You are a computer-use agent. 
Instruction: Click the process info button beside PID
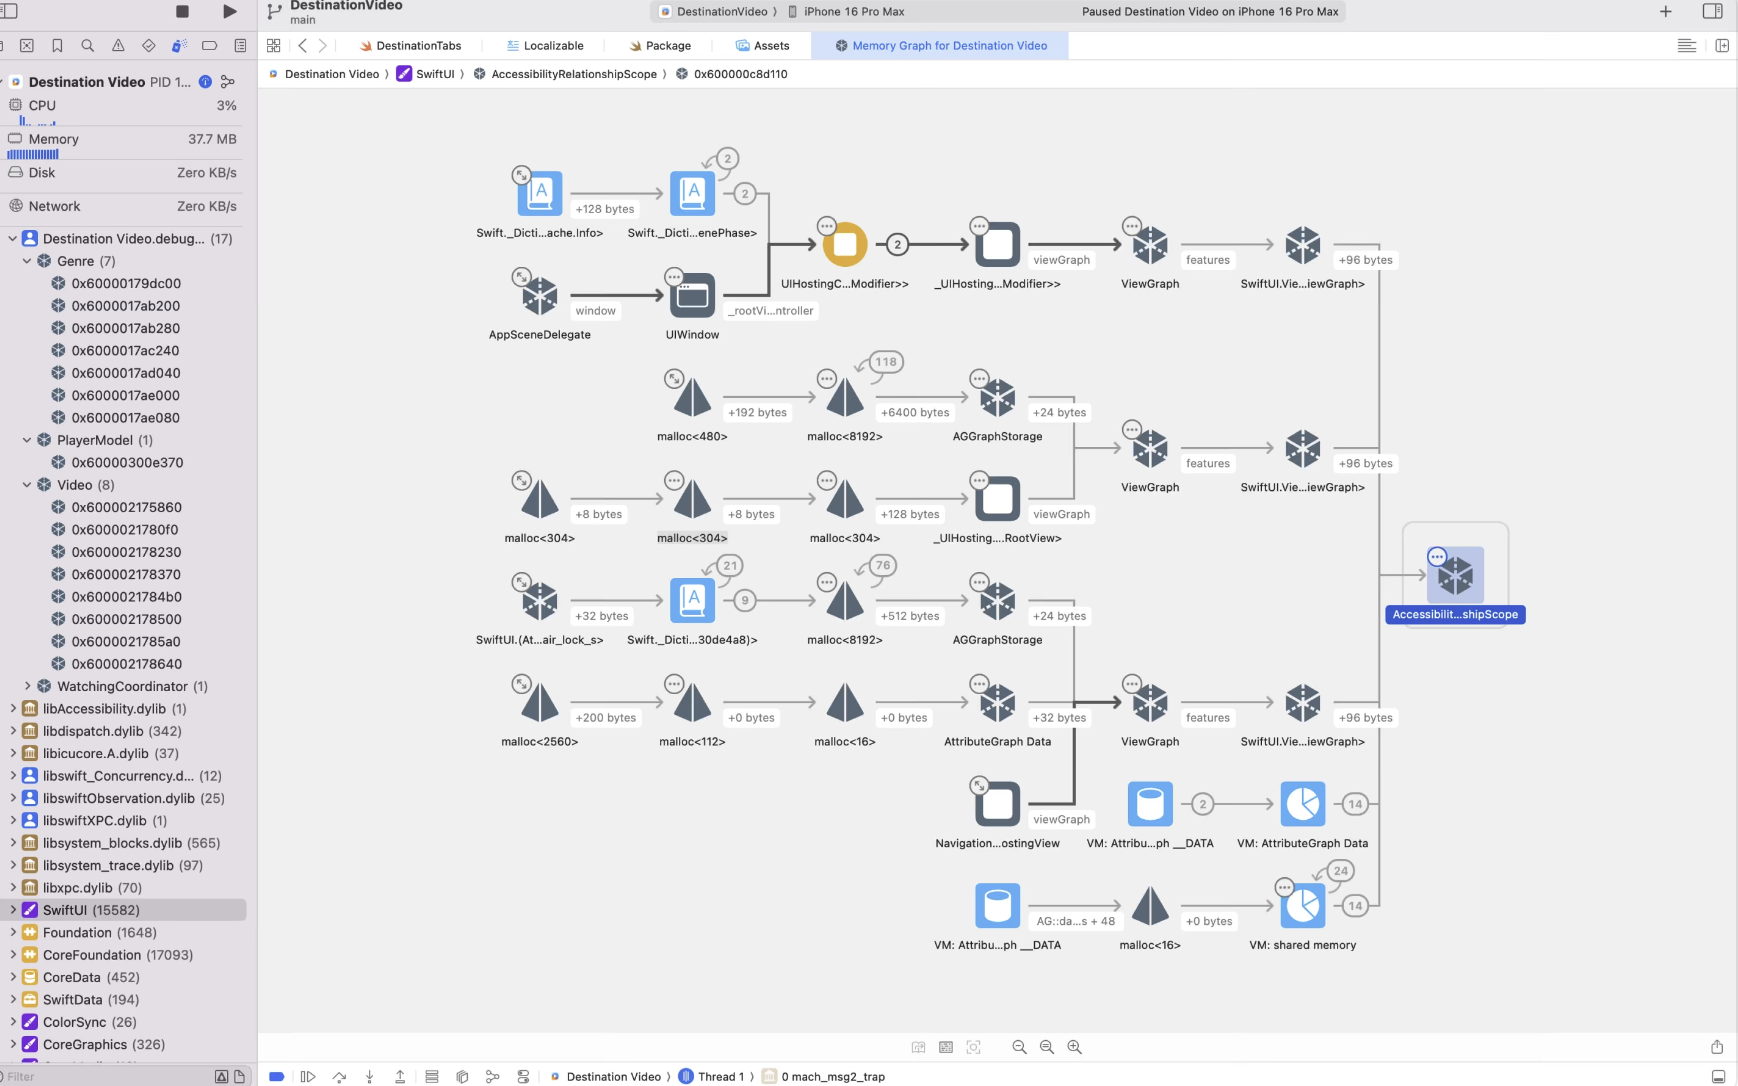pyautogui.click(x=205, y=82)
